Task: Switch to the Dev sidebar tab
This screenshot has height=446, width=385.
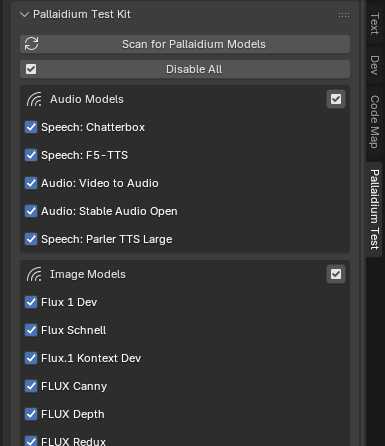Action: pos(374,65)
